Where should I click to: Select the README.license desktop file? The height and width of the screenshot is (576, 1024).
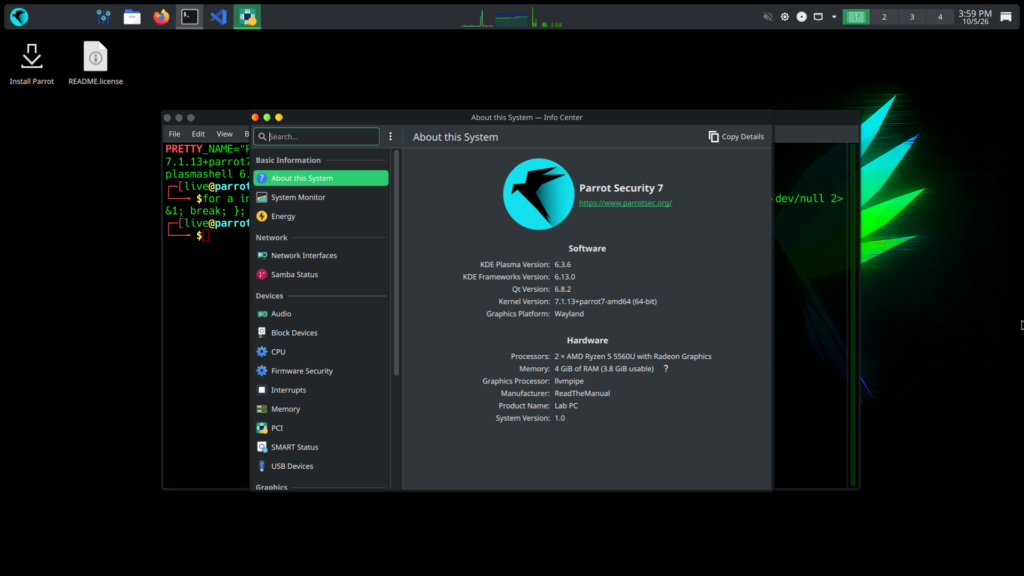[95, 64]
